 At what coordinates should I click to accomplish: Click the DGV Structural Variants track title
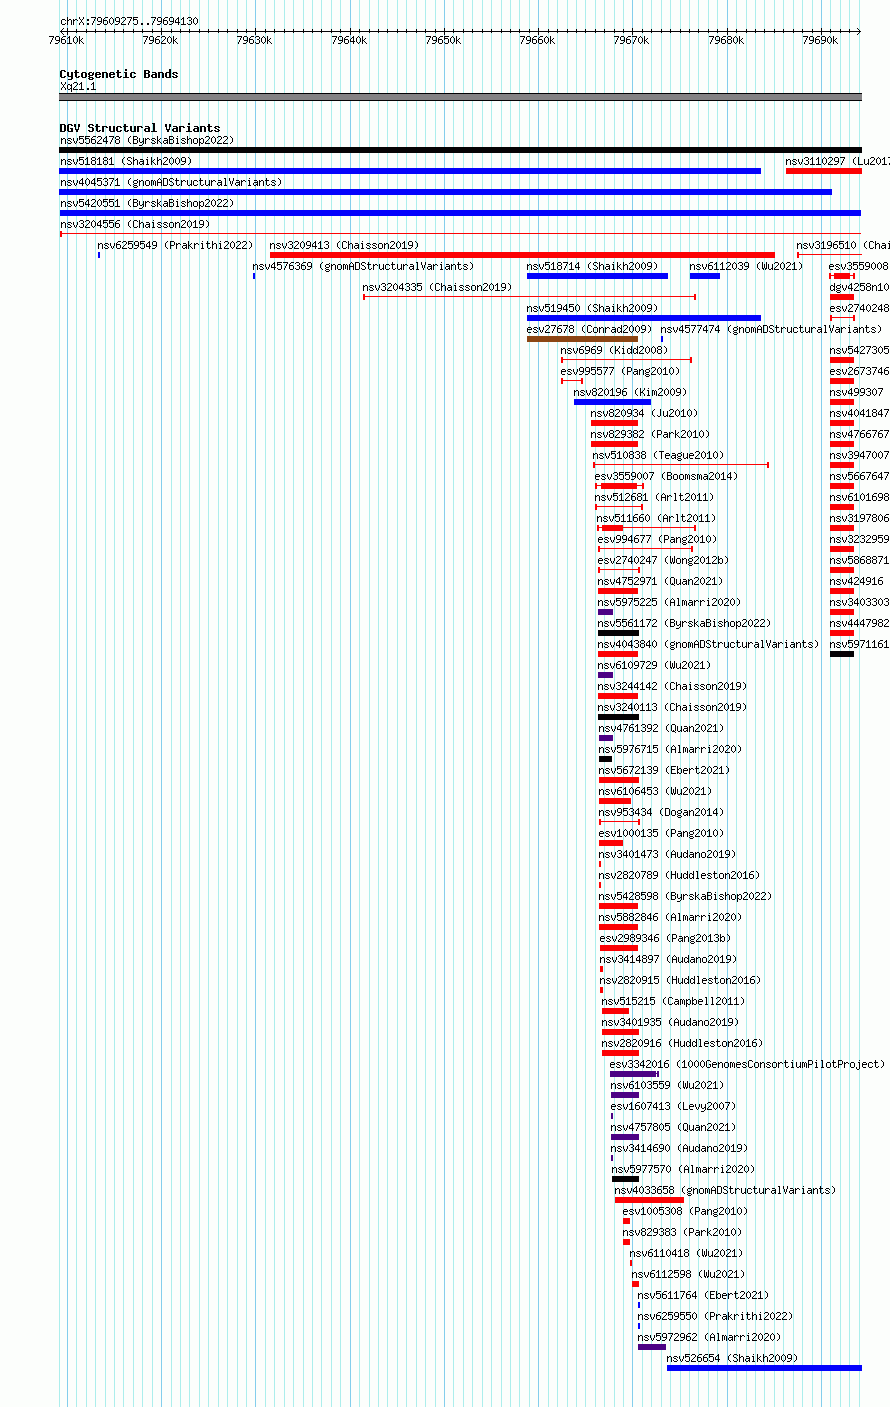coord(139,128)
